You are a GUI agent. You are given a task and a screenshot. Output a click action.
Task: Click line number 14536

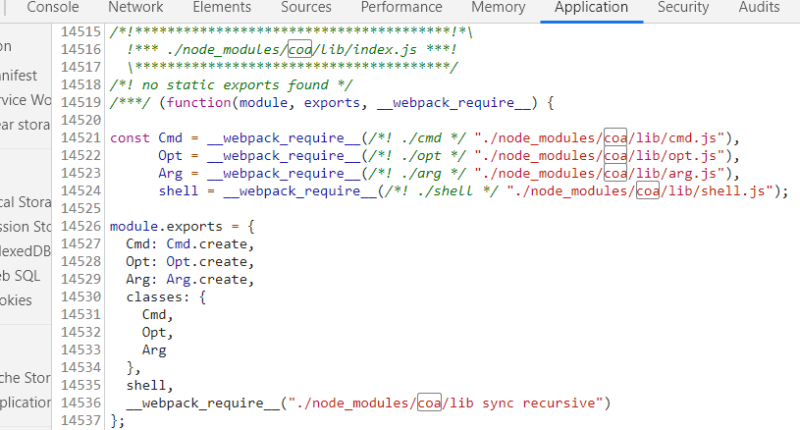coord(81,402)
